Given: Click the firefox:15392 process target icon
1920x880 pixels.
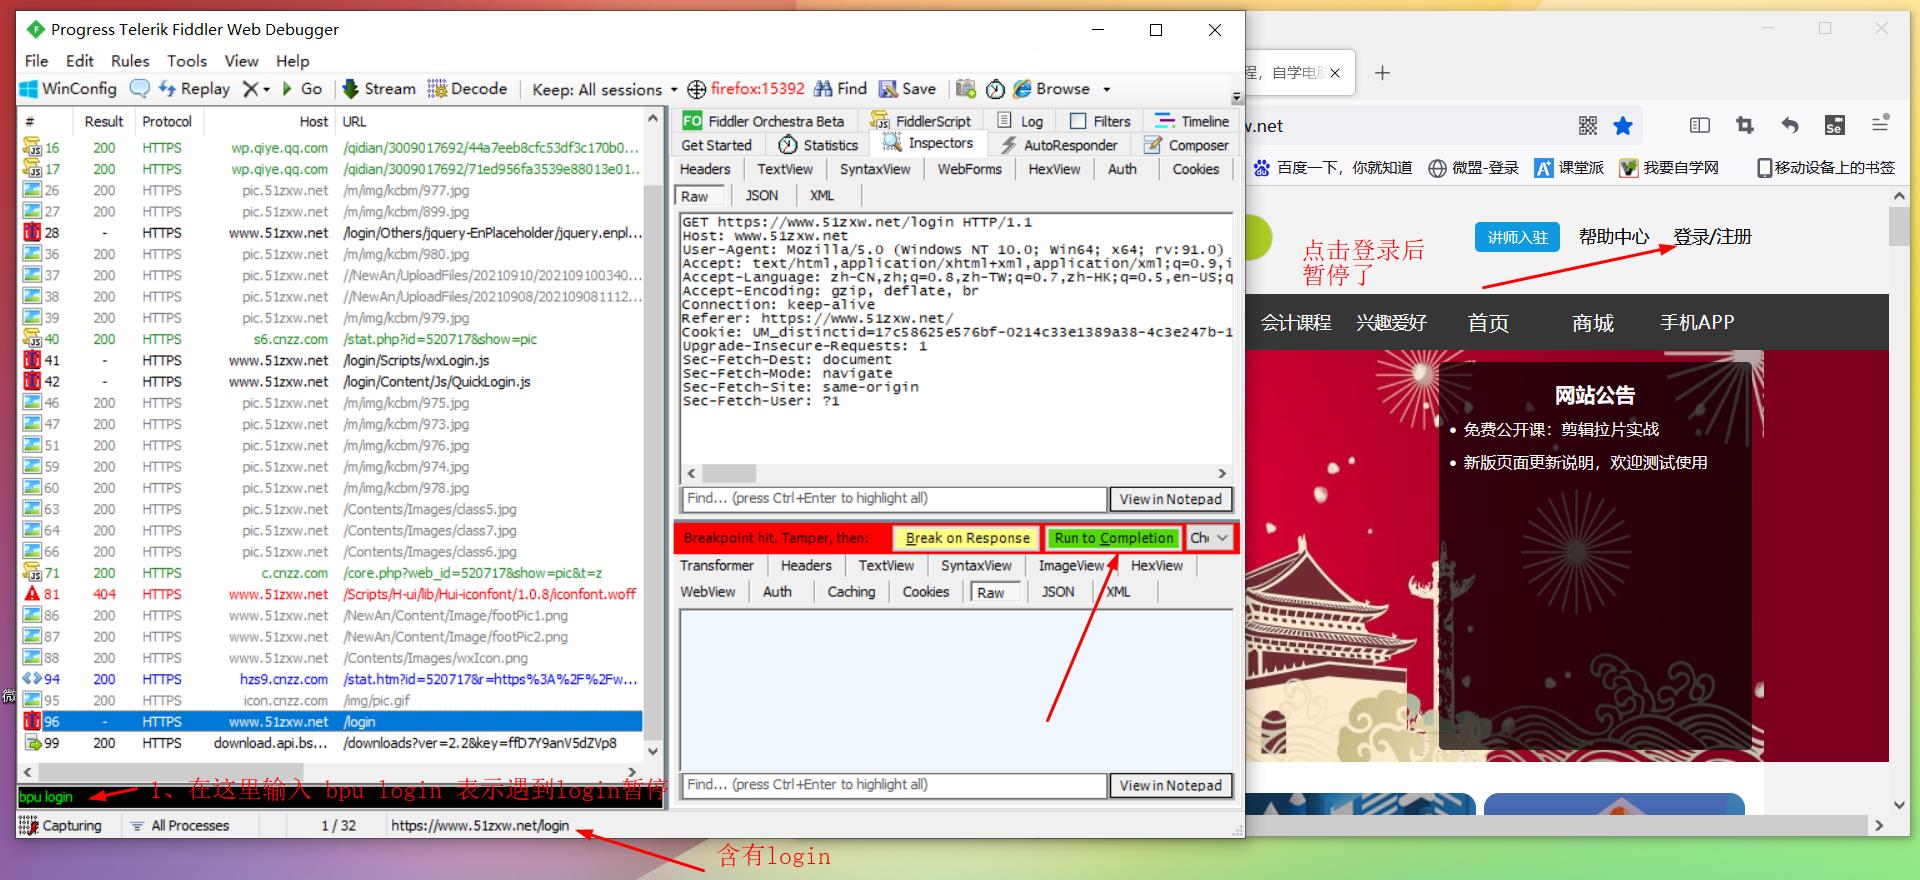Looking at the screenshot, I should (x=697, y=89).
